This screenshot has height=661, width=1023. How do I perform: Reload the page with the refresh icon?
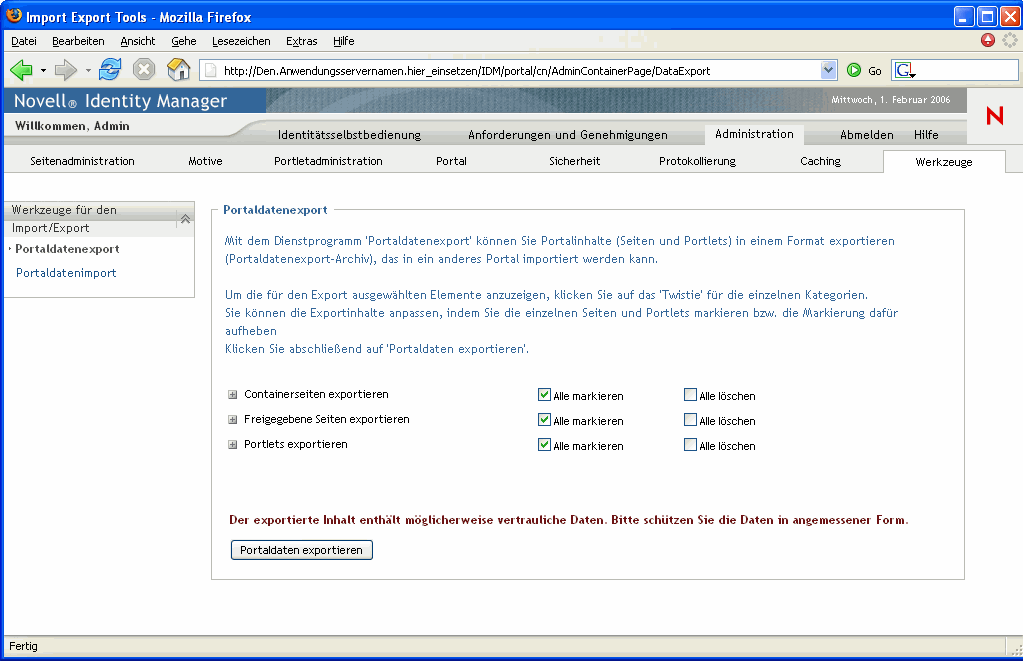110,70
